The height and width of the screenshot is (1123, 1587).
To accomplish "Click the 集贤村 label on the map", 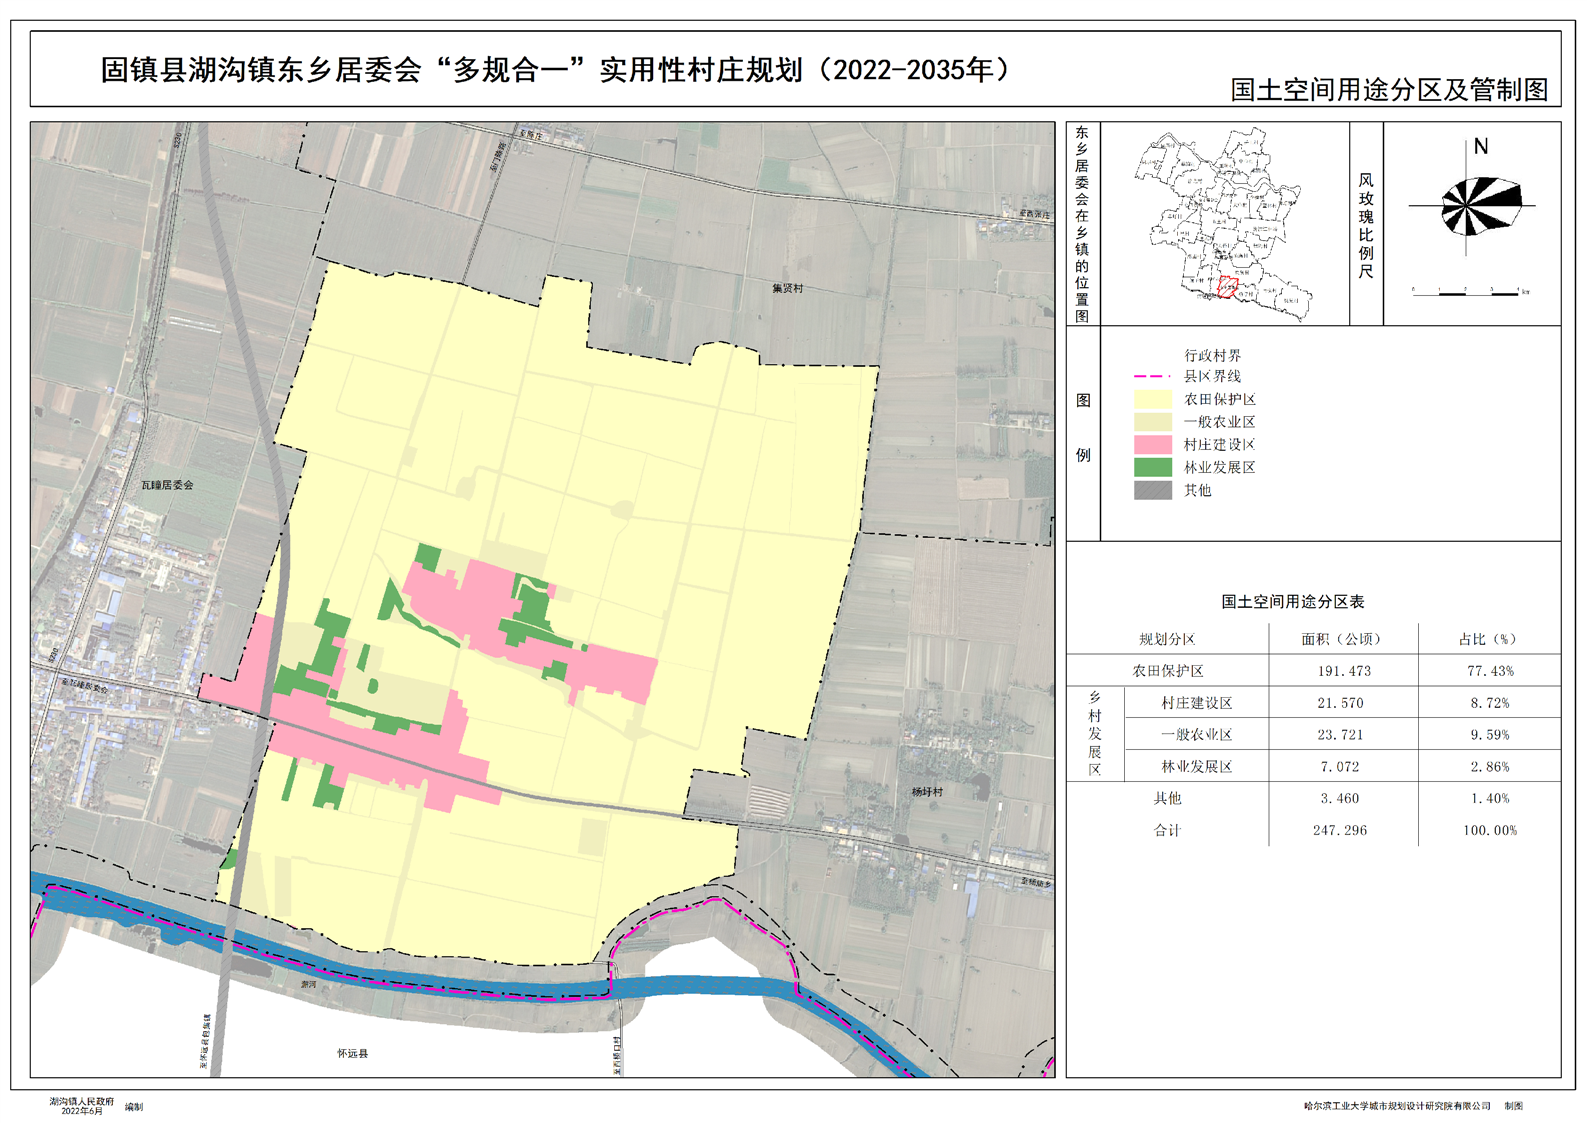I will pyautogui.click(x=787, y=289).
